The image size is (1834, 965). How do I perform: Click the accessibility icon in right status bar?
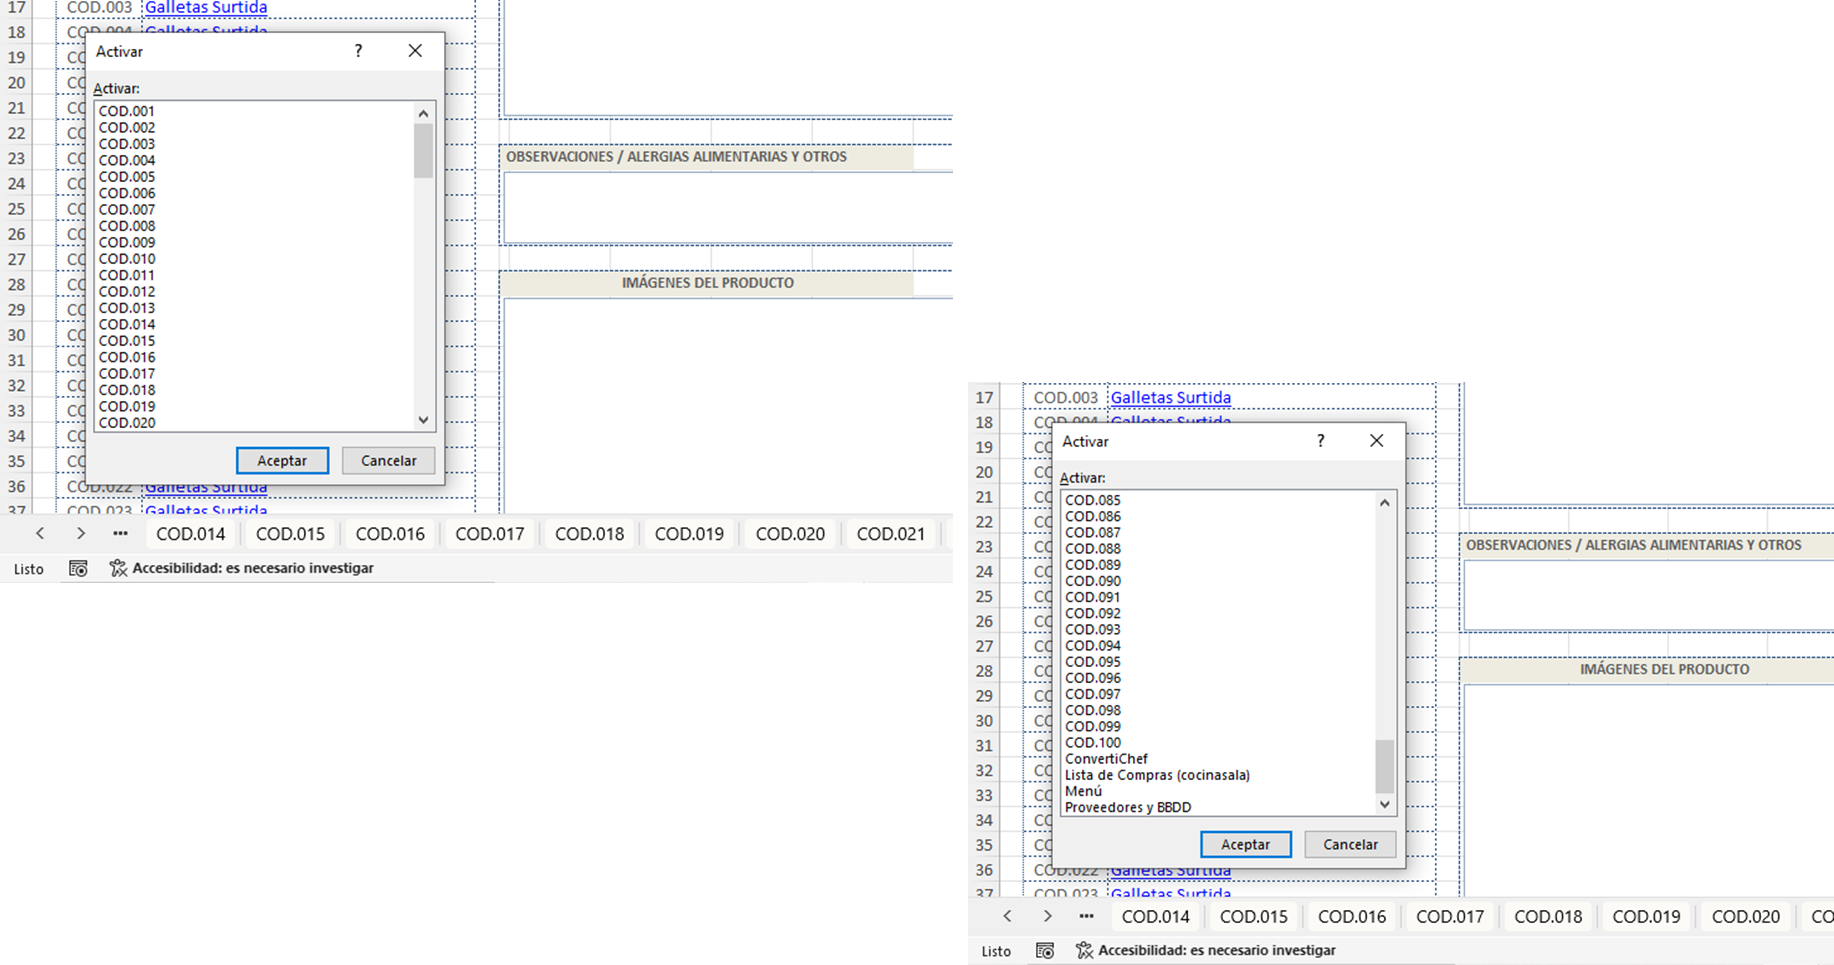[1084, 950]
